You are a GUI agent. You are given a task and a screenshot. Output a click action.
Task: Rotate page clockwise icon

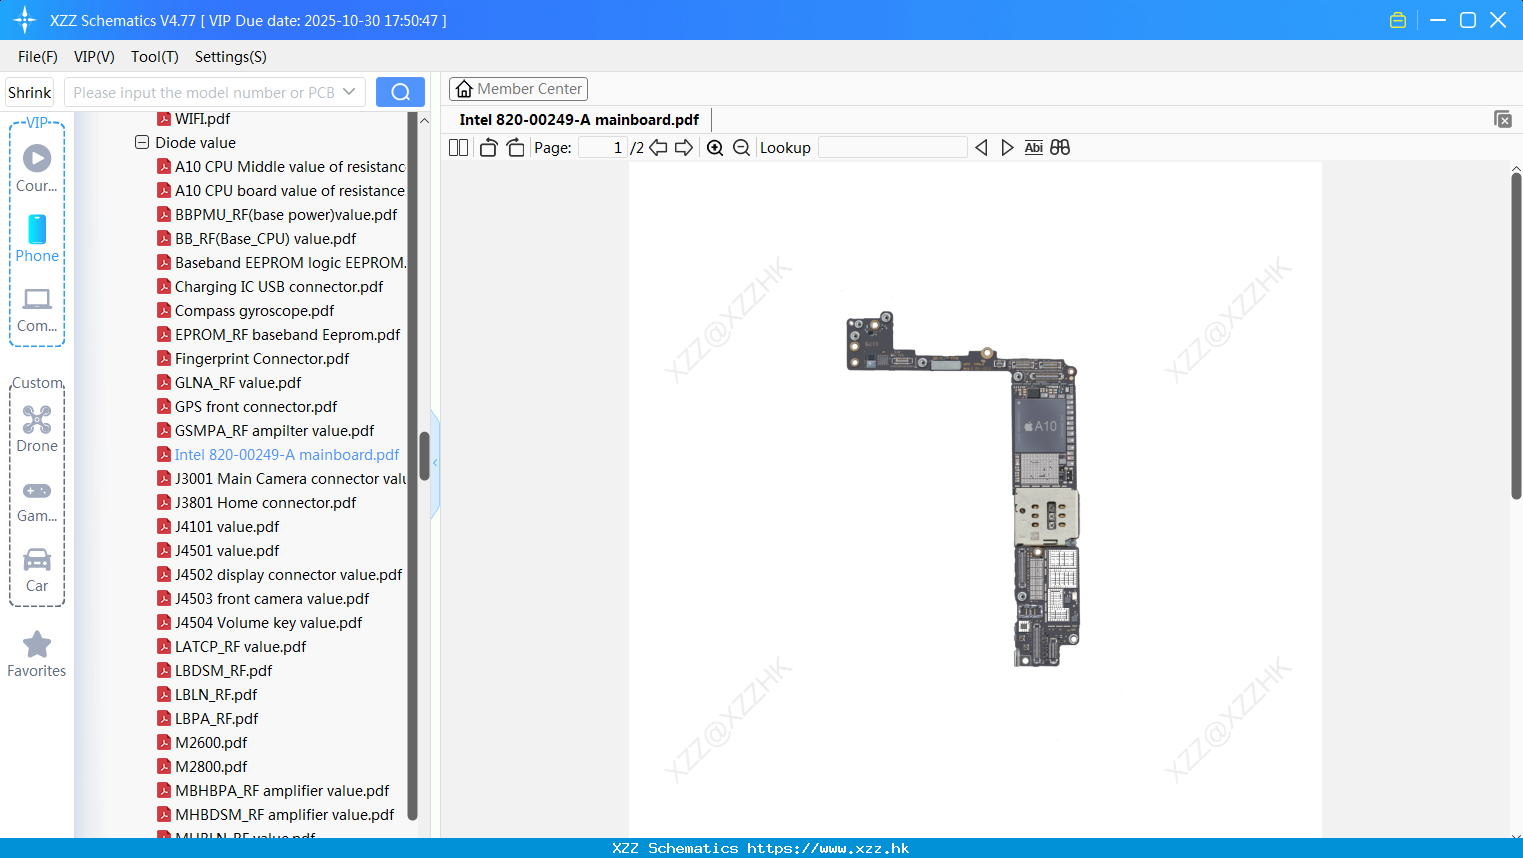[515, 148]
